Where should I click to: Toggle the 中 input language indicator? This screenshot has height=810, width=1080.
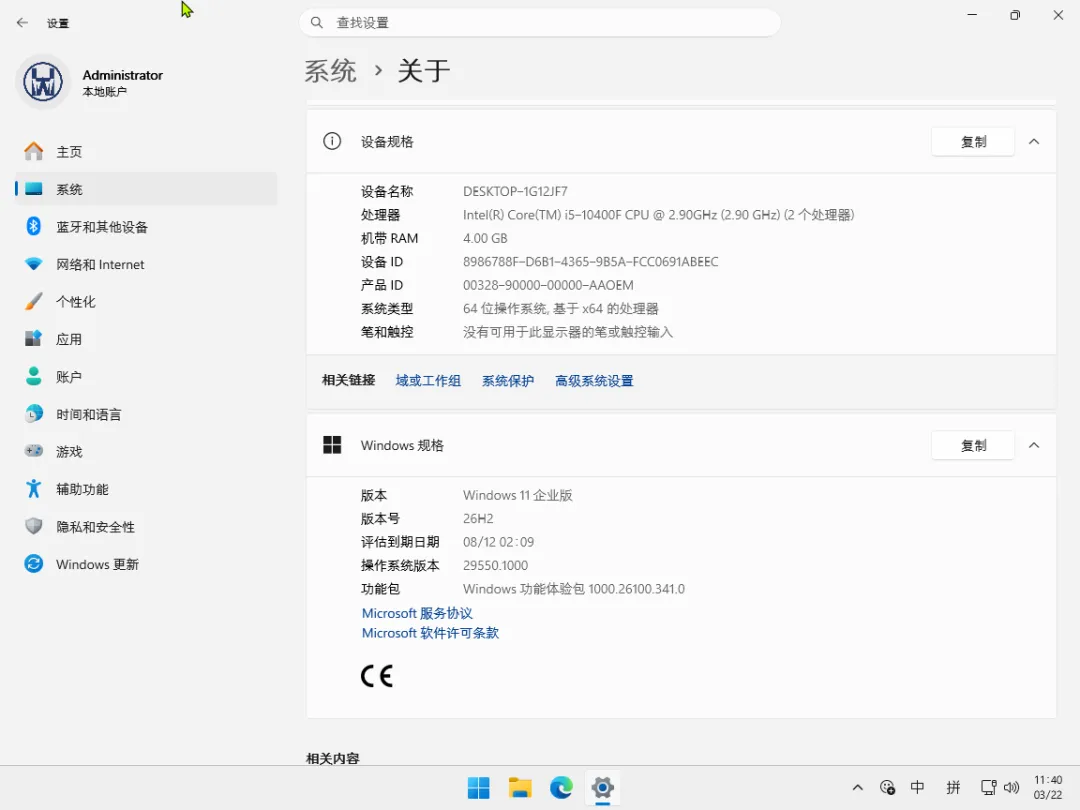[917, 787]
